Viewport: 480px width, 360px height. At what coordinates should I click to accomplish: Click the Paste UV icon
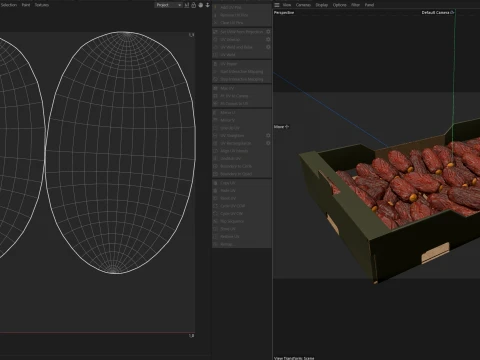215,191
